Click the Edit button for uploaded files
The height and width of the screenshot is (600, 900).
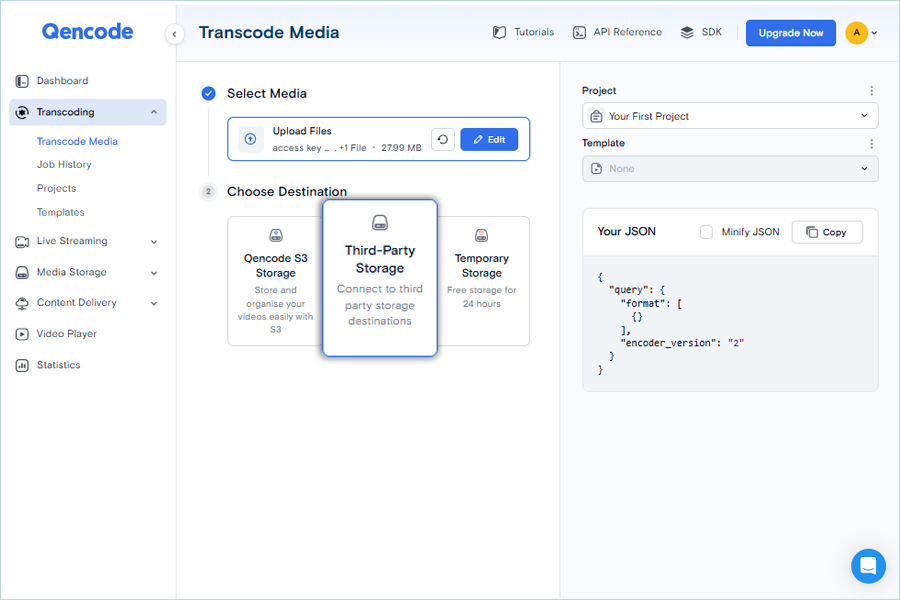[489, 139]
